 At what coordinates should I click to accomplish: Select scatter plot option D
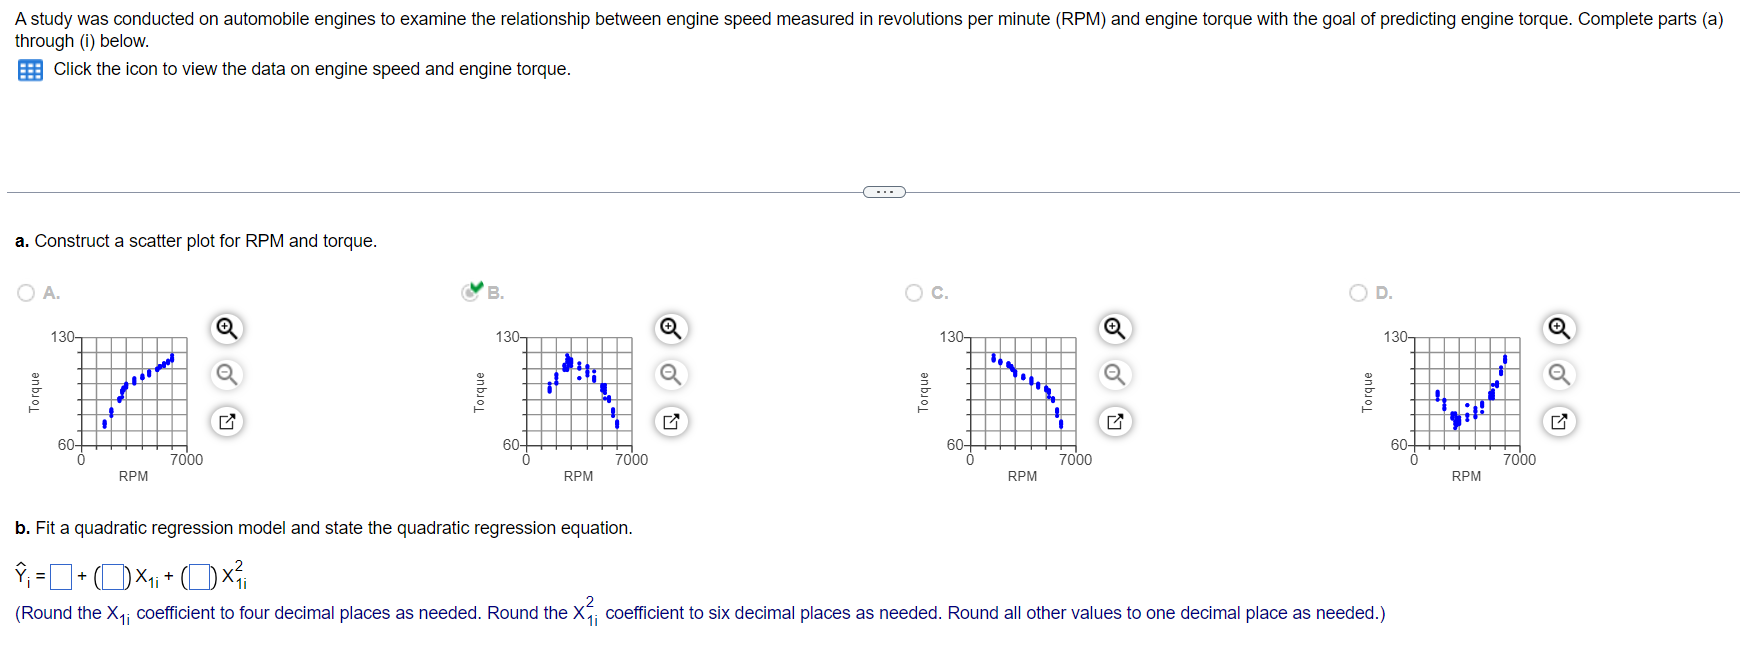(1357, 292)
